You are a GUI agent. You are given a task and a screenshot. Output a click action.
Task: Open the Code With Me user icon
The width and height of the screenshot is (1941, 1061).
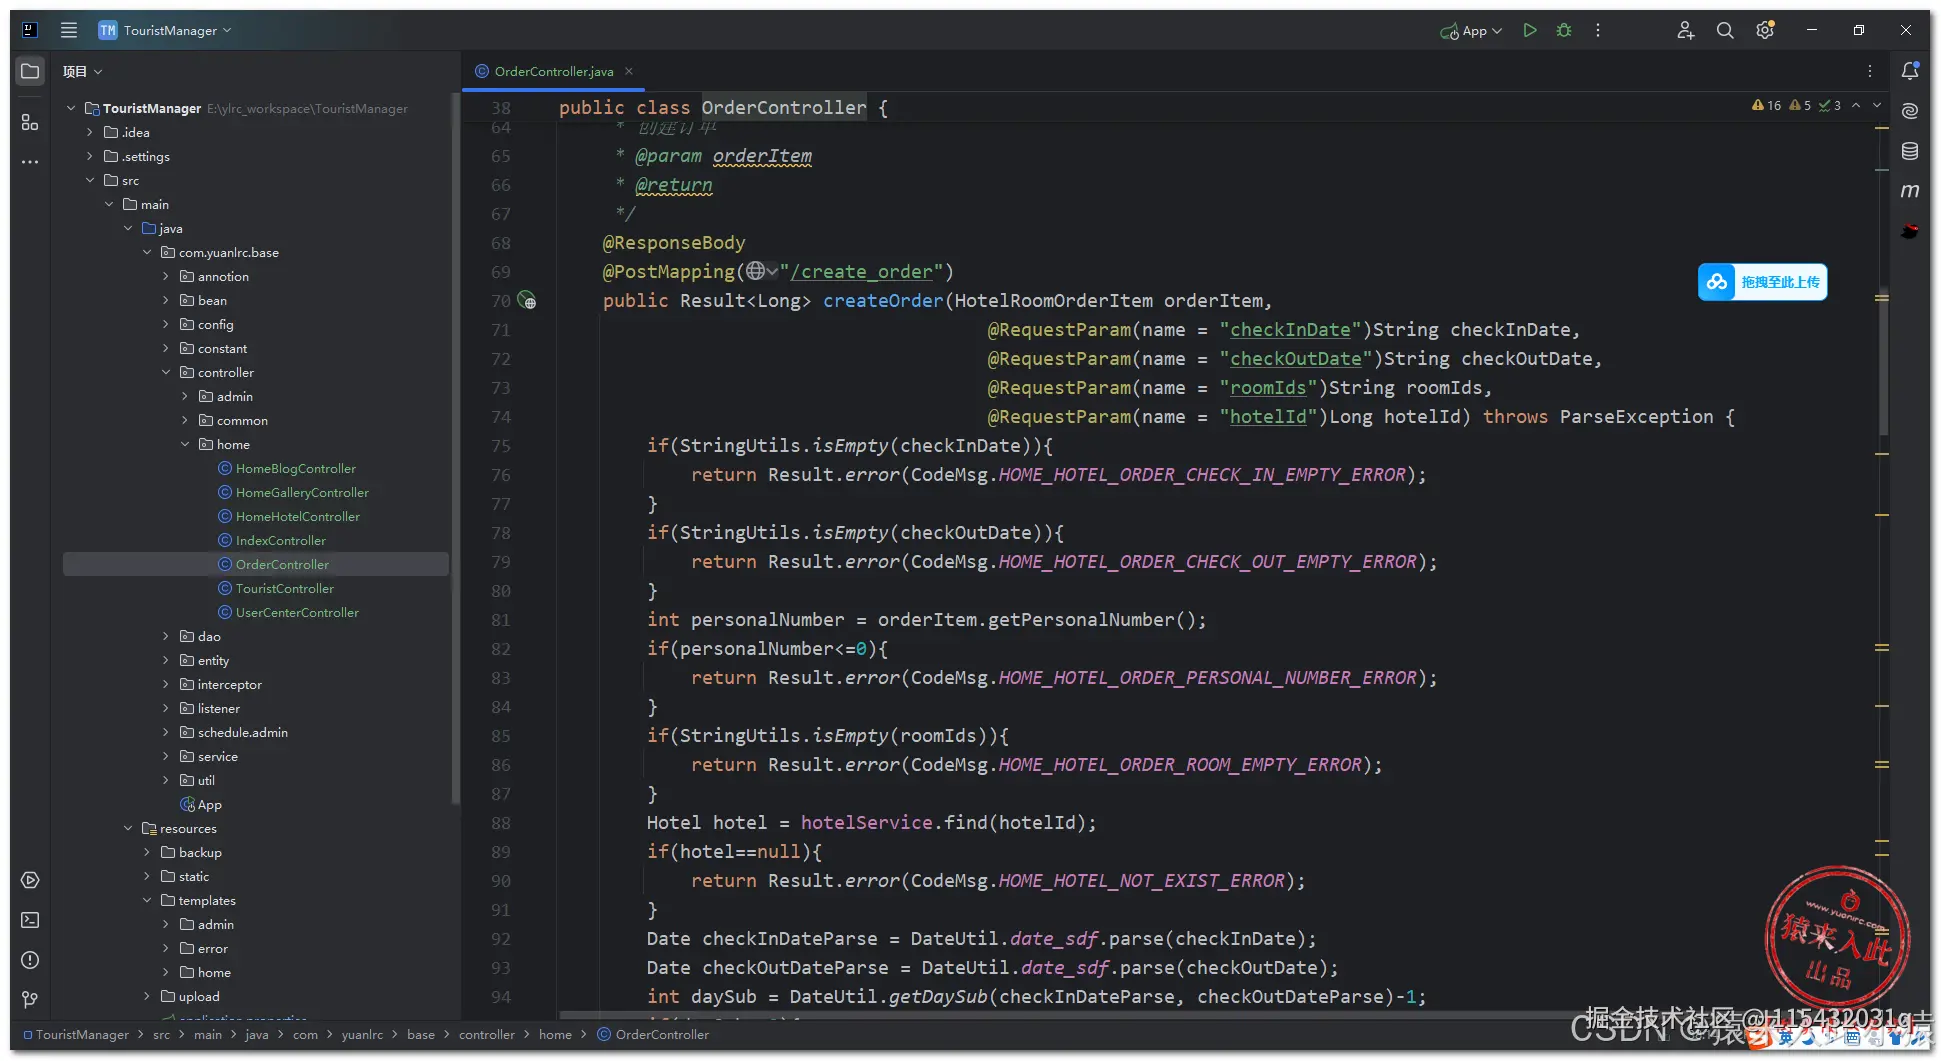(1685, 30)
